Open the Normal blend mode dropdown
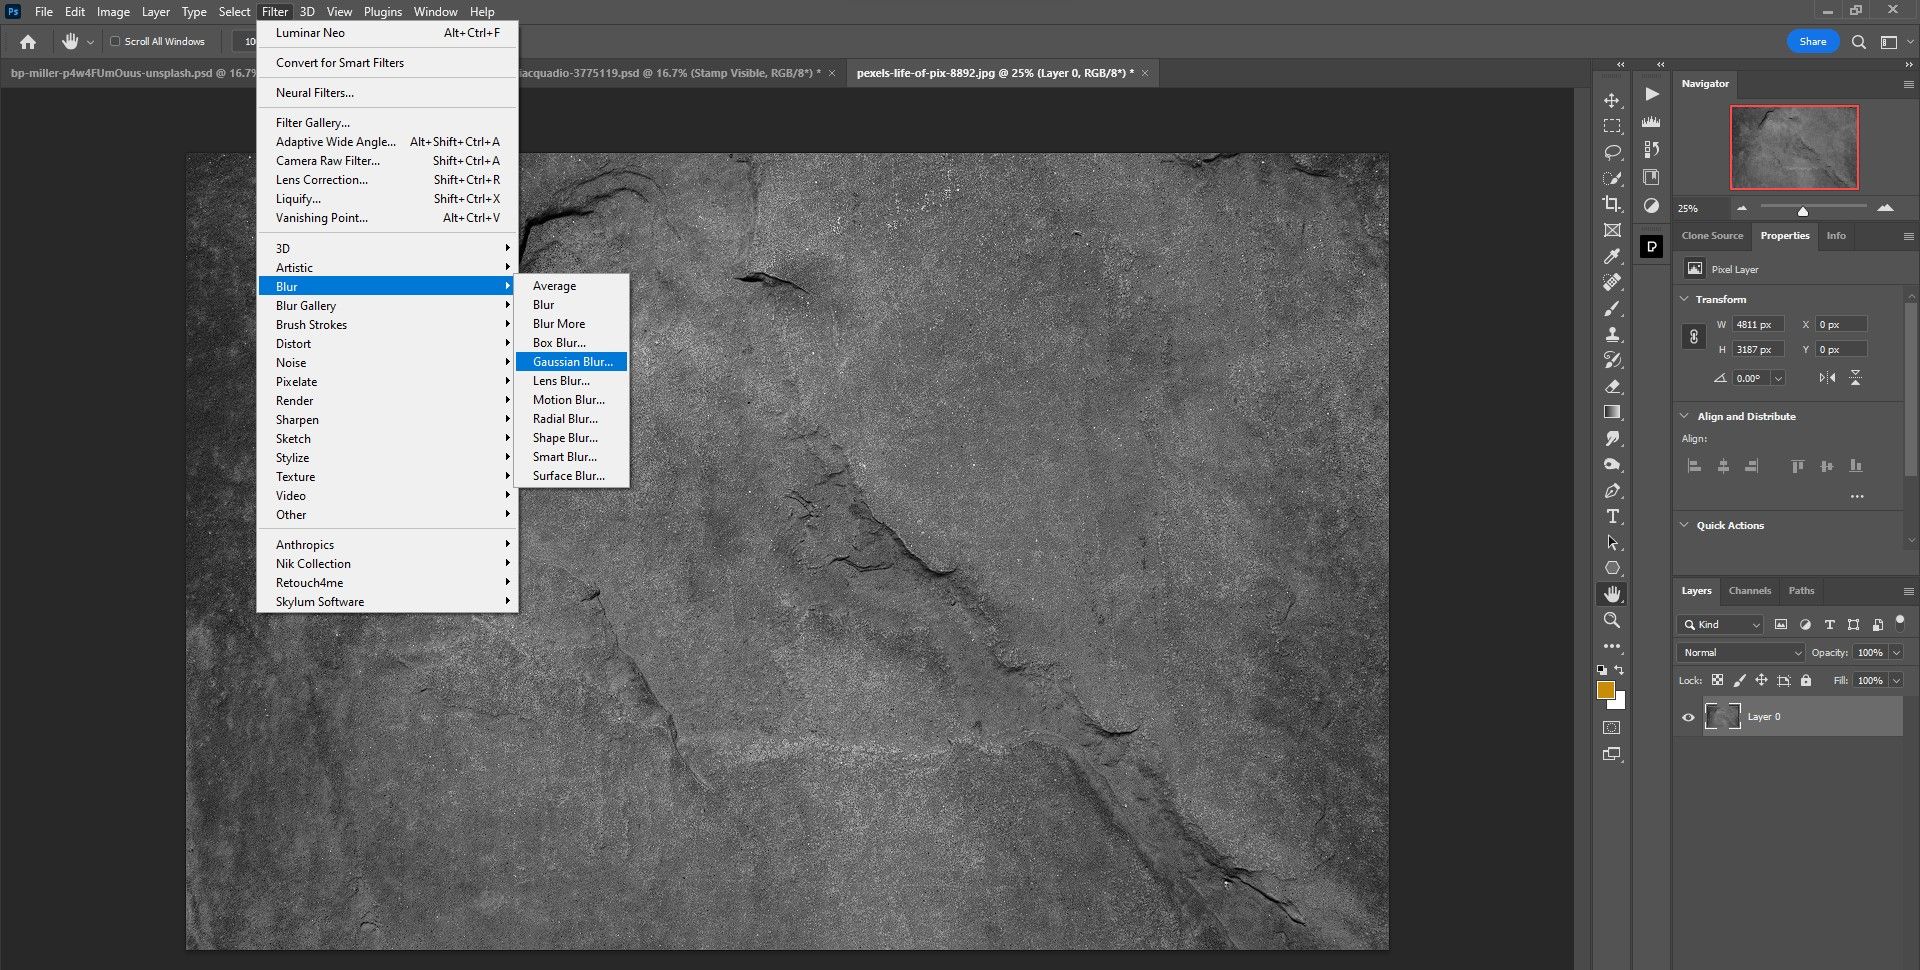Image resolution: width=1920 pixels, height=970 pixels. click(1740, 653)
